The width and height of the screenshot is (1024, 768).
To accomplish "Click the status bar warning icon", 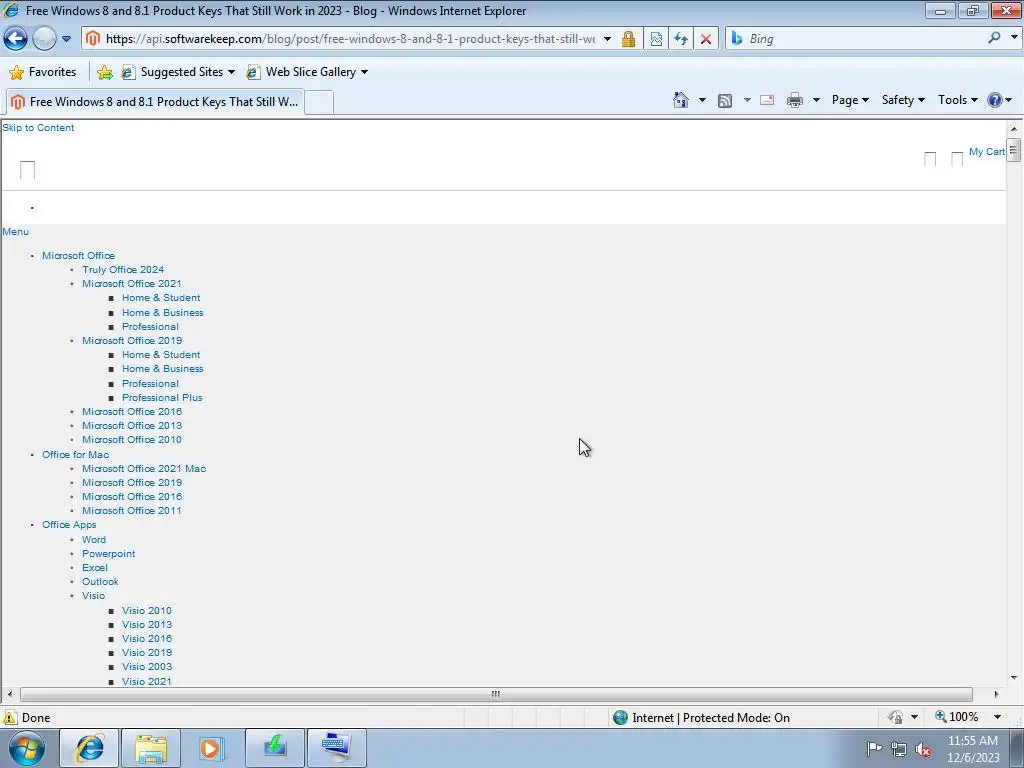I will coord(10,717).
